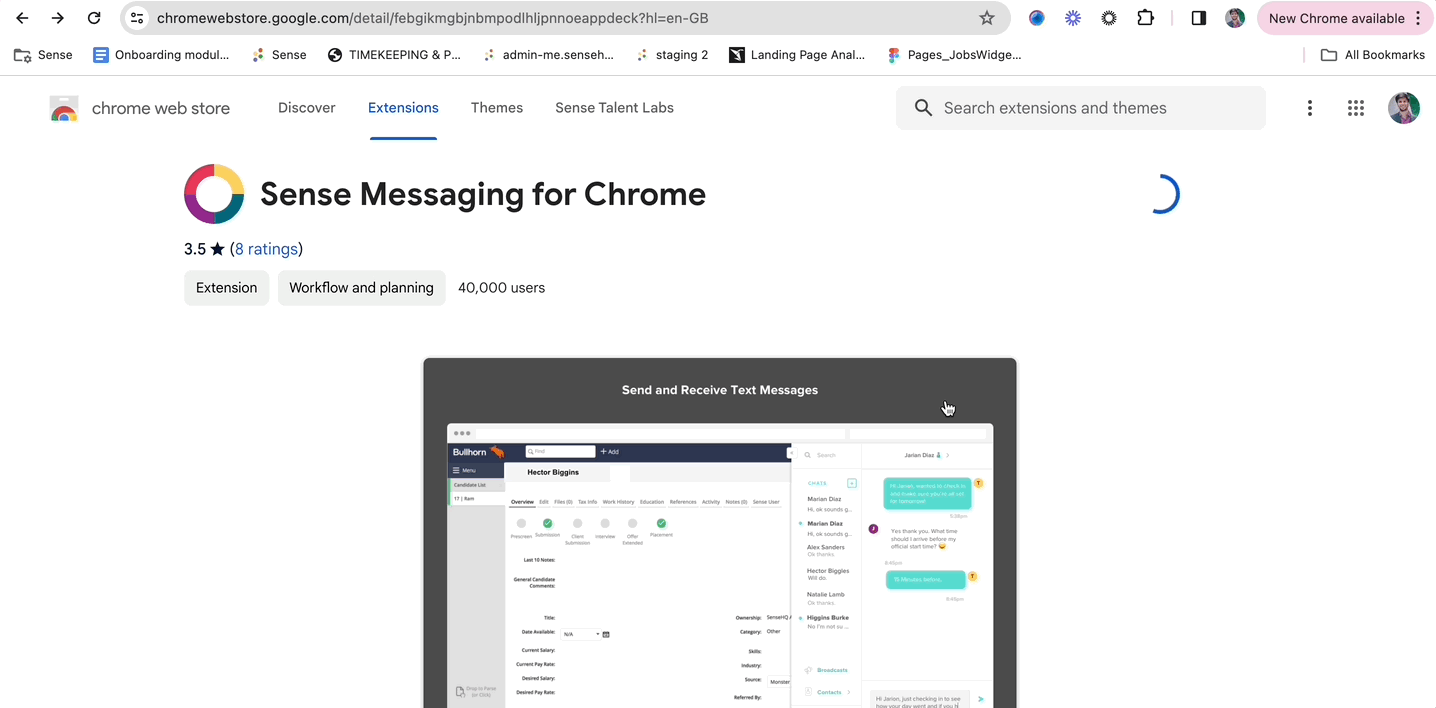Open the Sense bookmark folder

(43, 55)
